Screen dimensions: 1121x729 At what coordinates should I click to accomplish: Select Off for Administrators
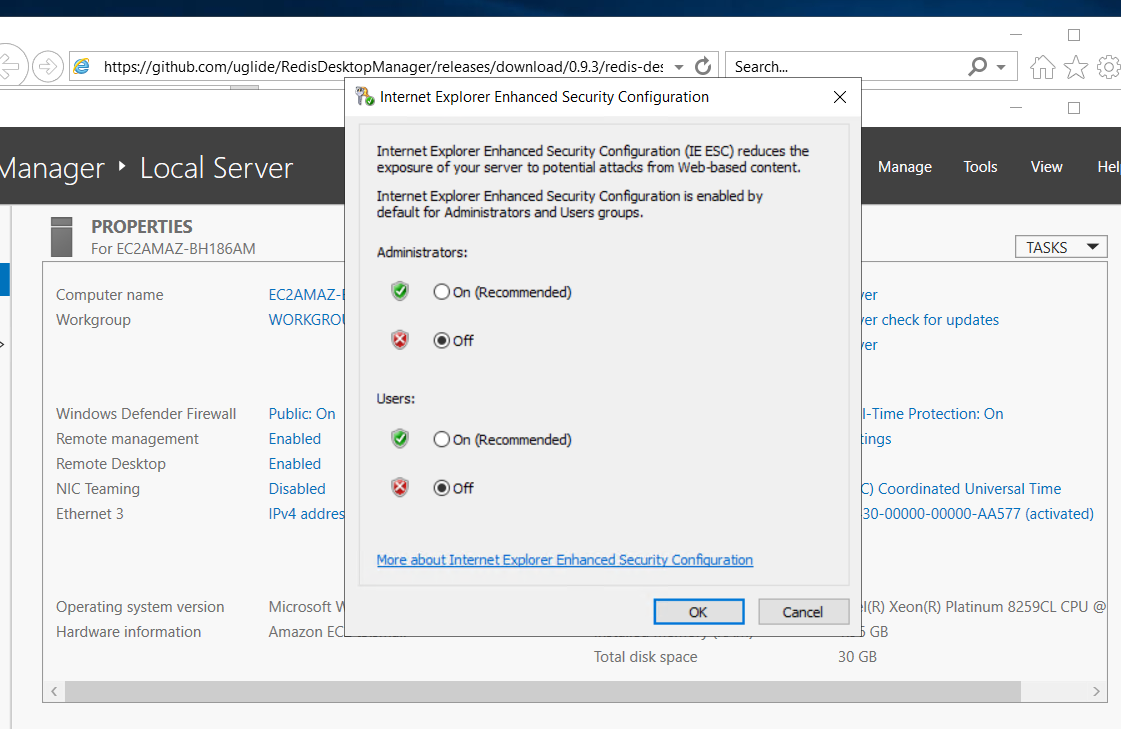442,340
